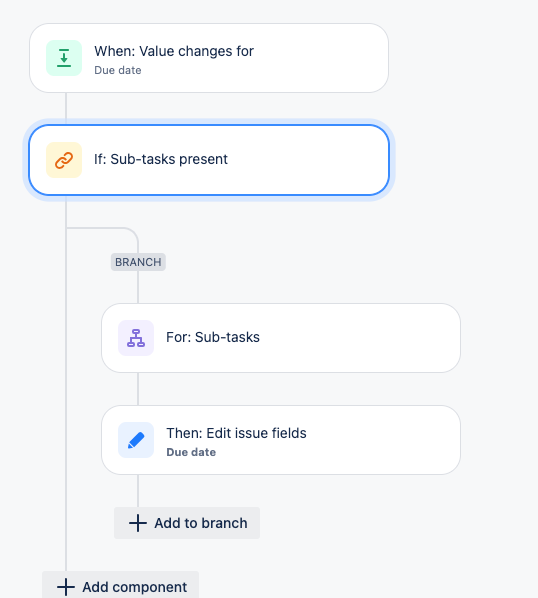Click the orange chain-link condition icon
538x598 pixels.
coord(64,160)
